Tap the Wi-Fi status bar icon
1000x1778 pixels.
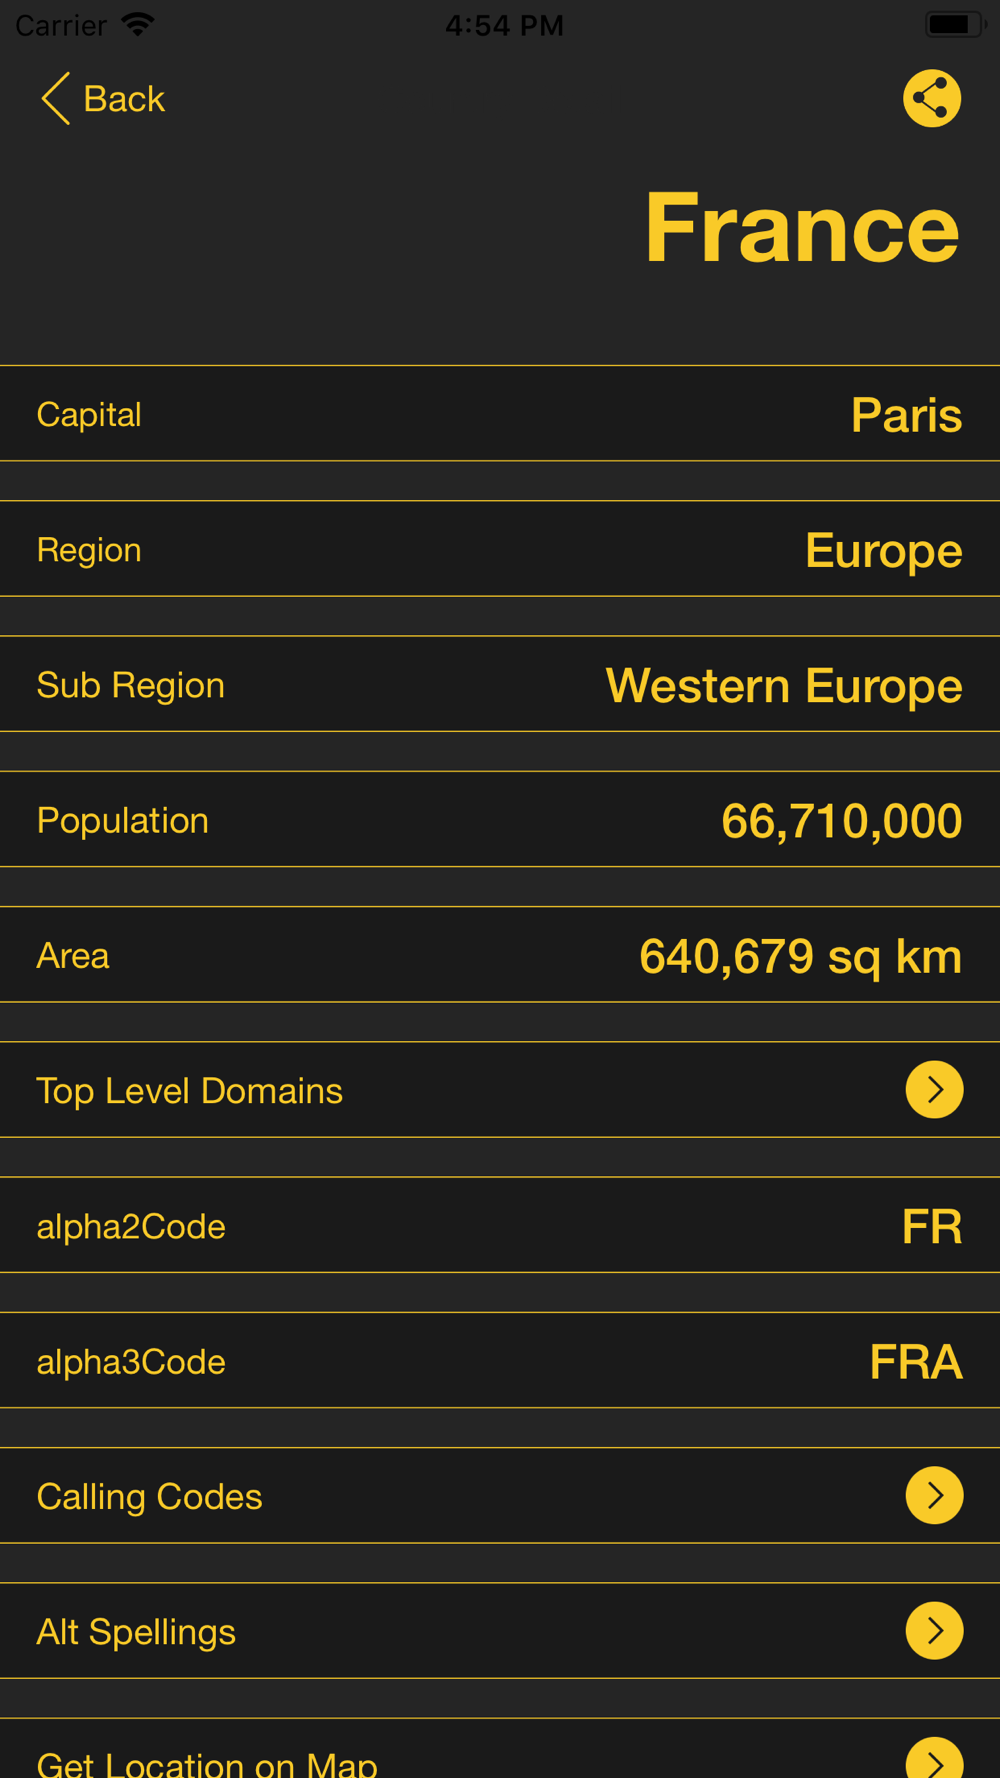137,24
